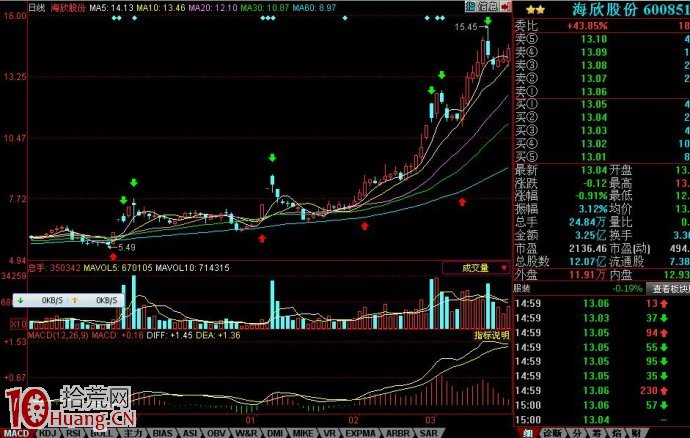Viewport: 690px width, 438px height.
Task: Open the 指标说明 indicator description
Action: [492, 335]
